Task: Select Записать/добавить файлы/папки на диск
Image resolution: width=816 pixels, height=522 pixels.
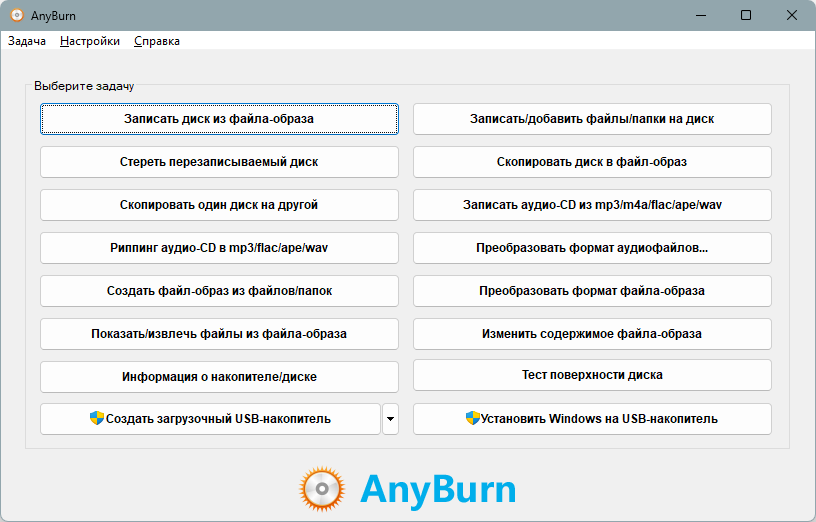Action: (592, 119)
